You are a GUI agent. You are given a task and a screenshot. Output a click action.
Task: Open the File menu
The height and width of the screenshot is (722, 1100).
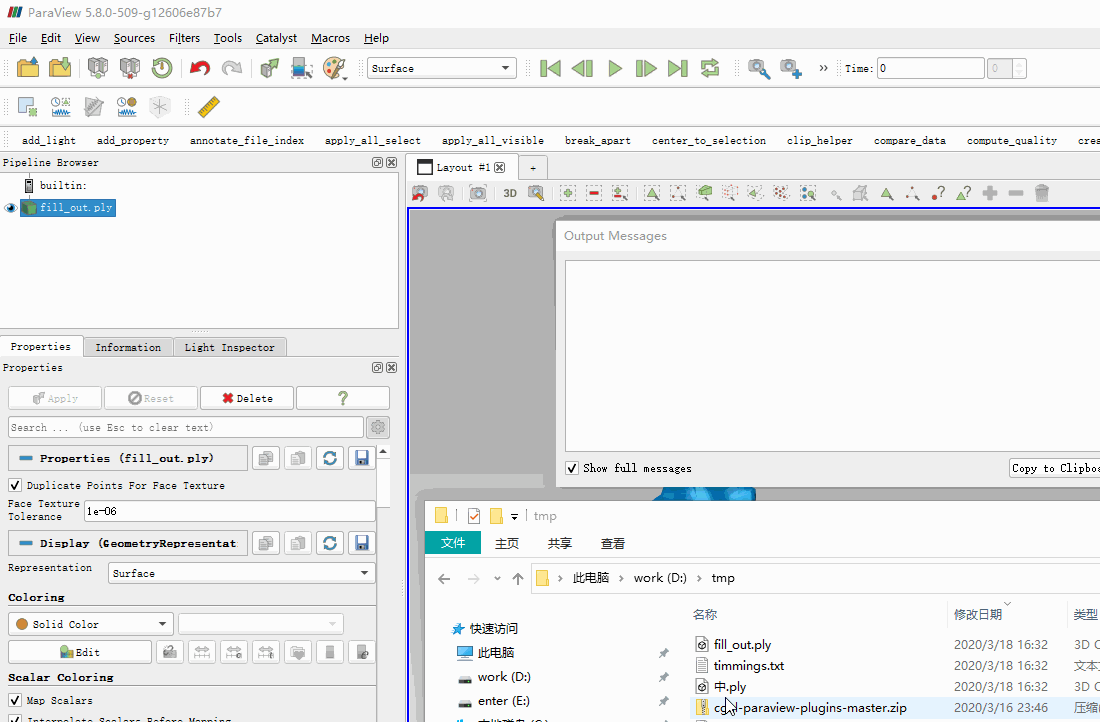pyautogui.click(x=18, y=38)
